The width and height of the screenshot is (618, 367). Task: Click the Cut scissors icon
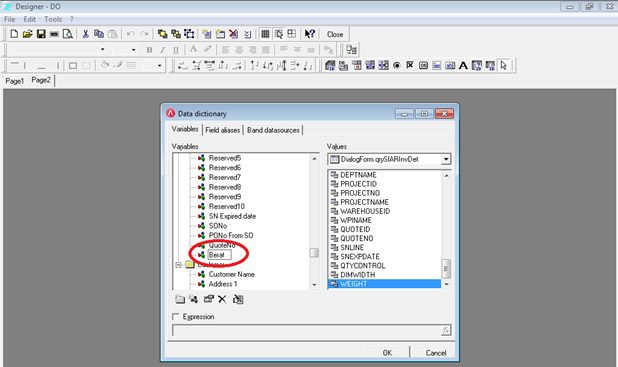pos(85,34)
